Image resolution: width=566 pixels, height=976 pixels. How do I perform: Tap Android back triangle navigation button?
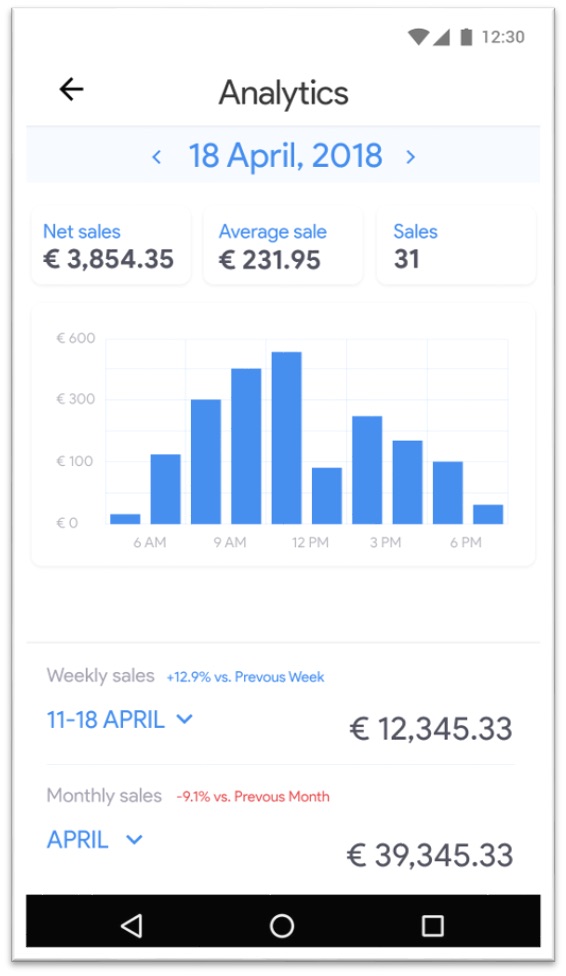[131, 926]
